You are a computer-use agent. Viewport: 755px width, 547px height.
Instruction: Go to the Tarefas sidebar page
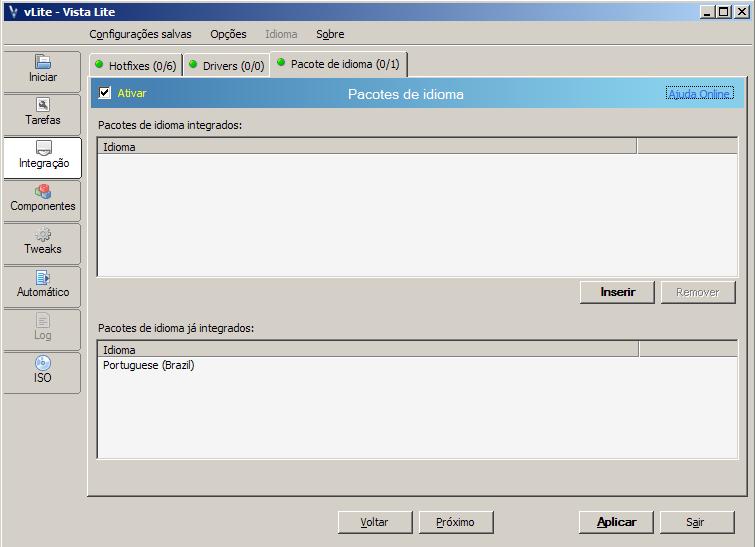pos(42,114)
